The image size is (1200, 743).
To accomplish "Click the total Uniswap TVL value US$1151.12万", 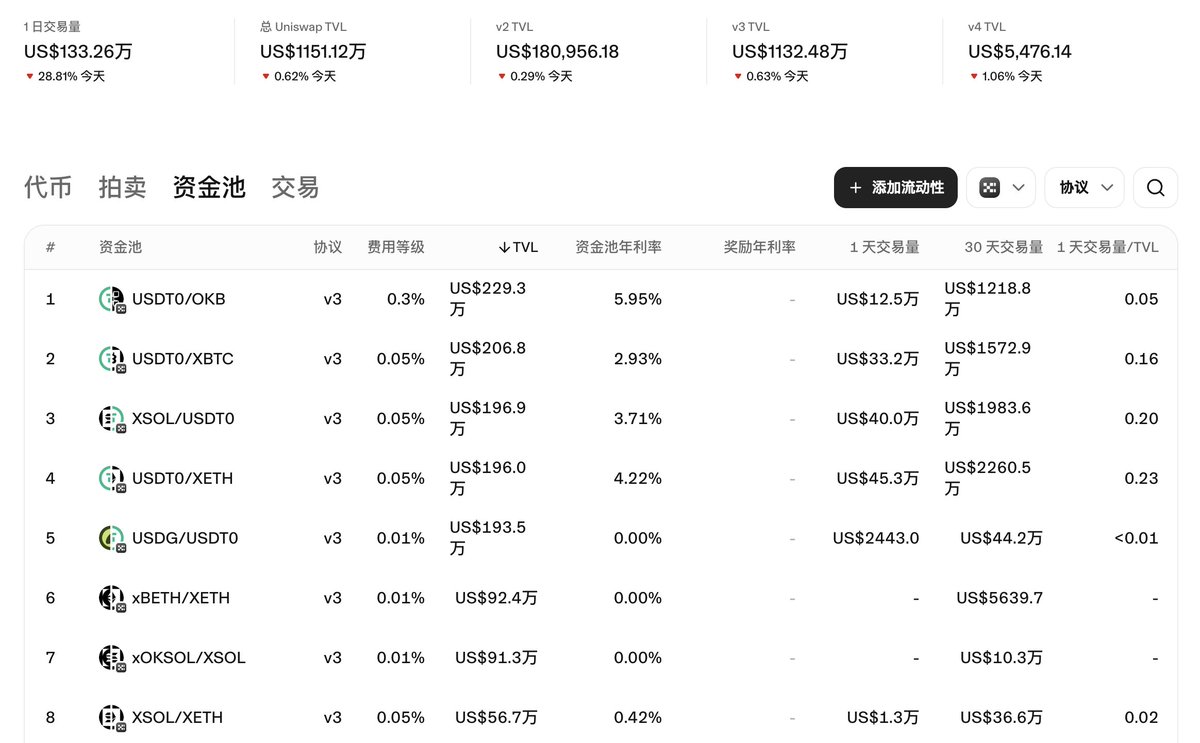I will [x=313, y=51].
